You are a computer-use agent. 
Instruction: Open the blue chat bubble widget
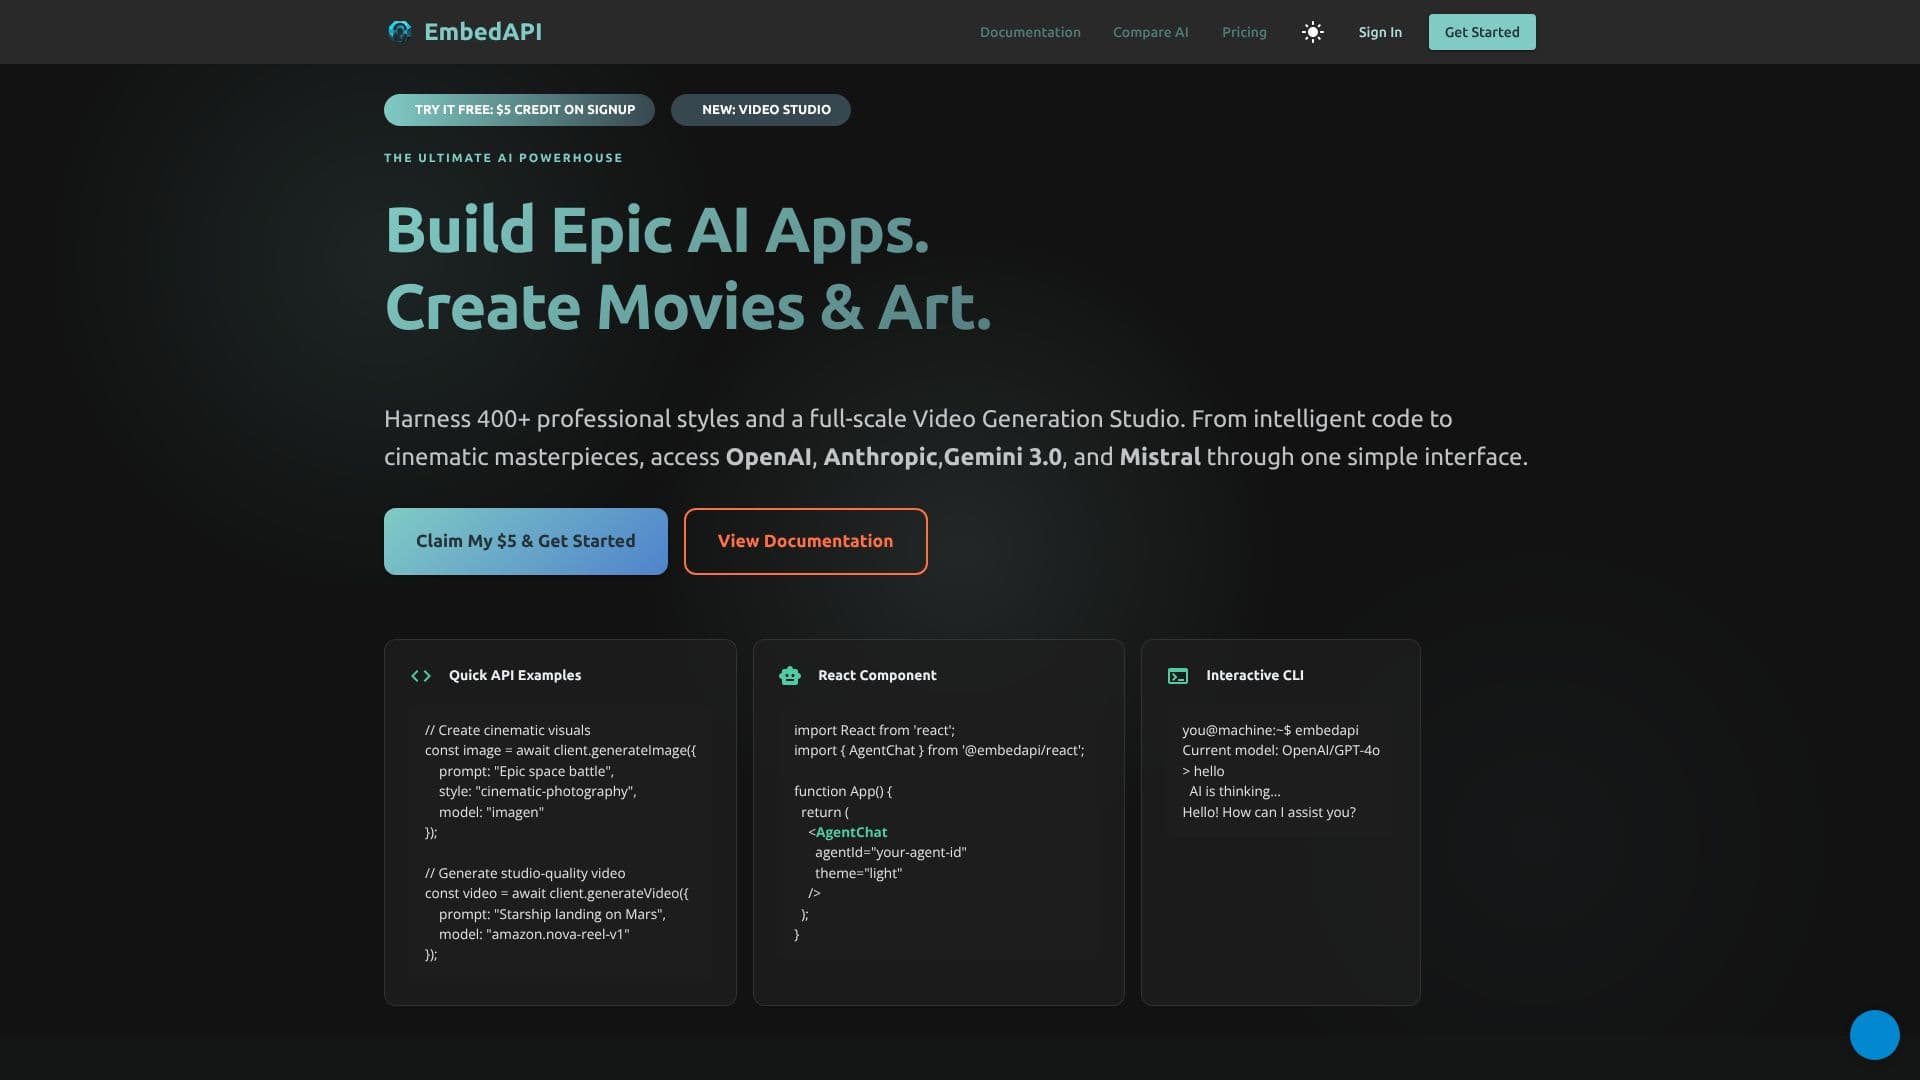click(1874, 1035)
